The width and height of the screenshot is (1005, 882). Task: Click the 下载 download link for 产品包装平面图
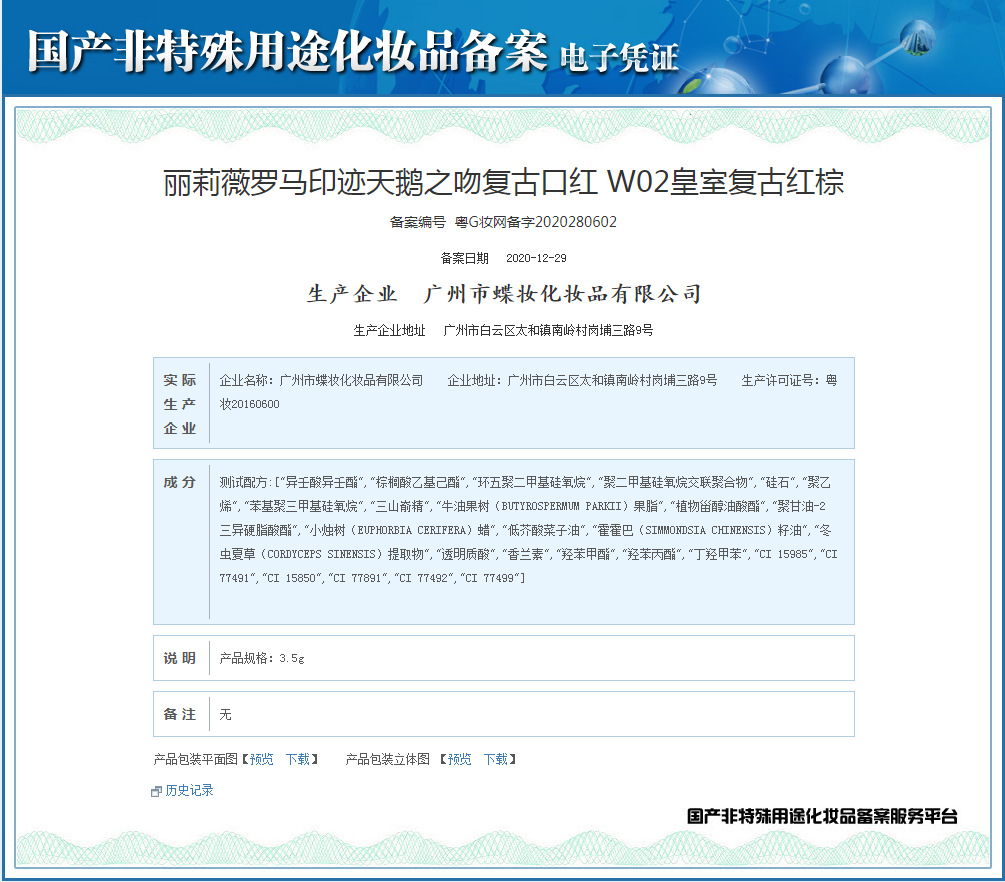coord(300,759)
